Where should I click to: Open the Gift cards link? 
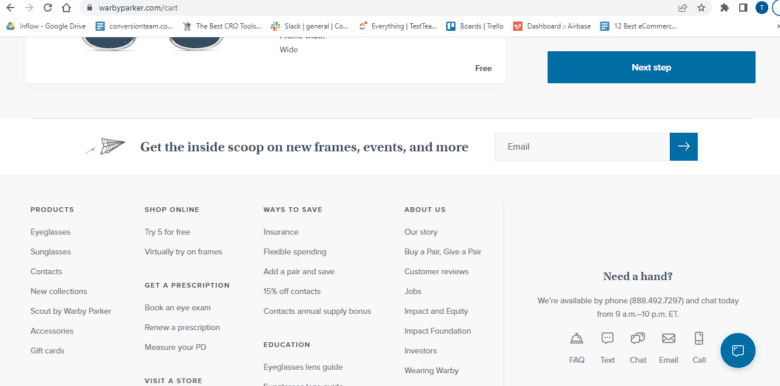tap(47, 351)
